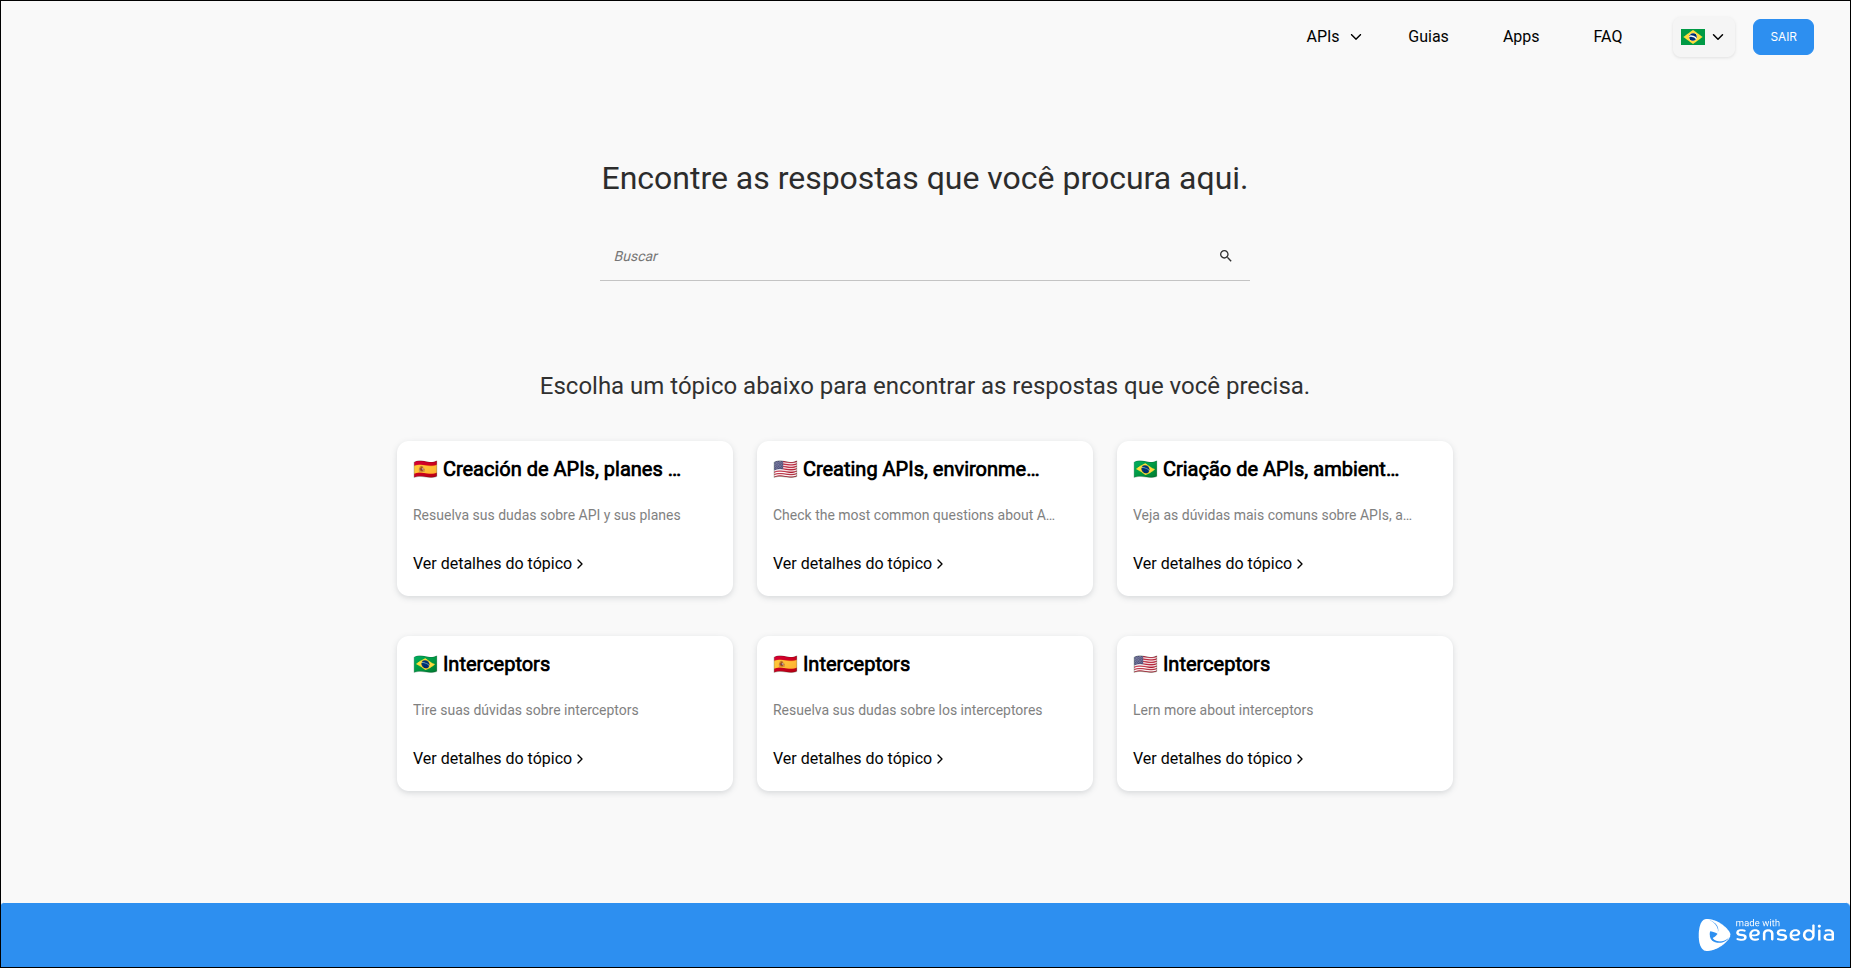Click Brazil flag on Criação de APIs card
The width and height of the screenshot is (1851, 968).
(1145, 469)
